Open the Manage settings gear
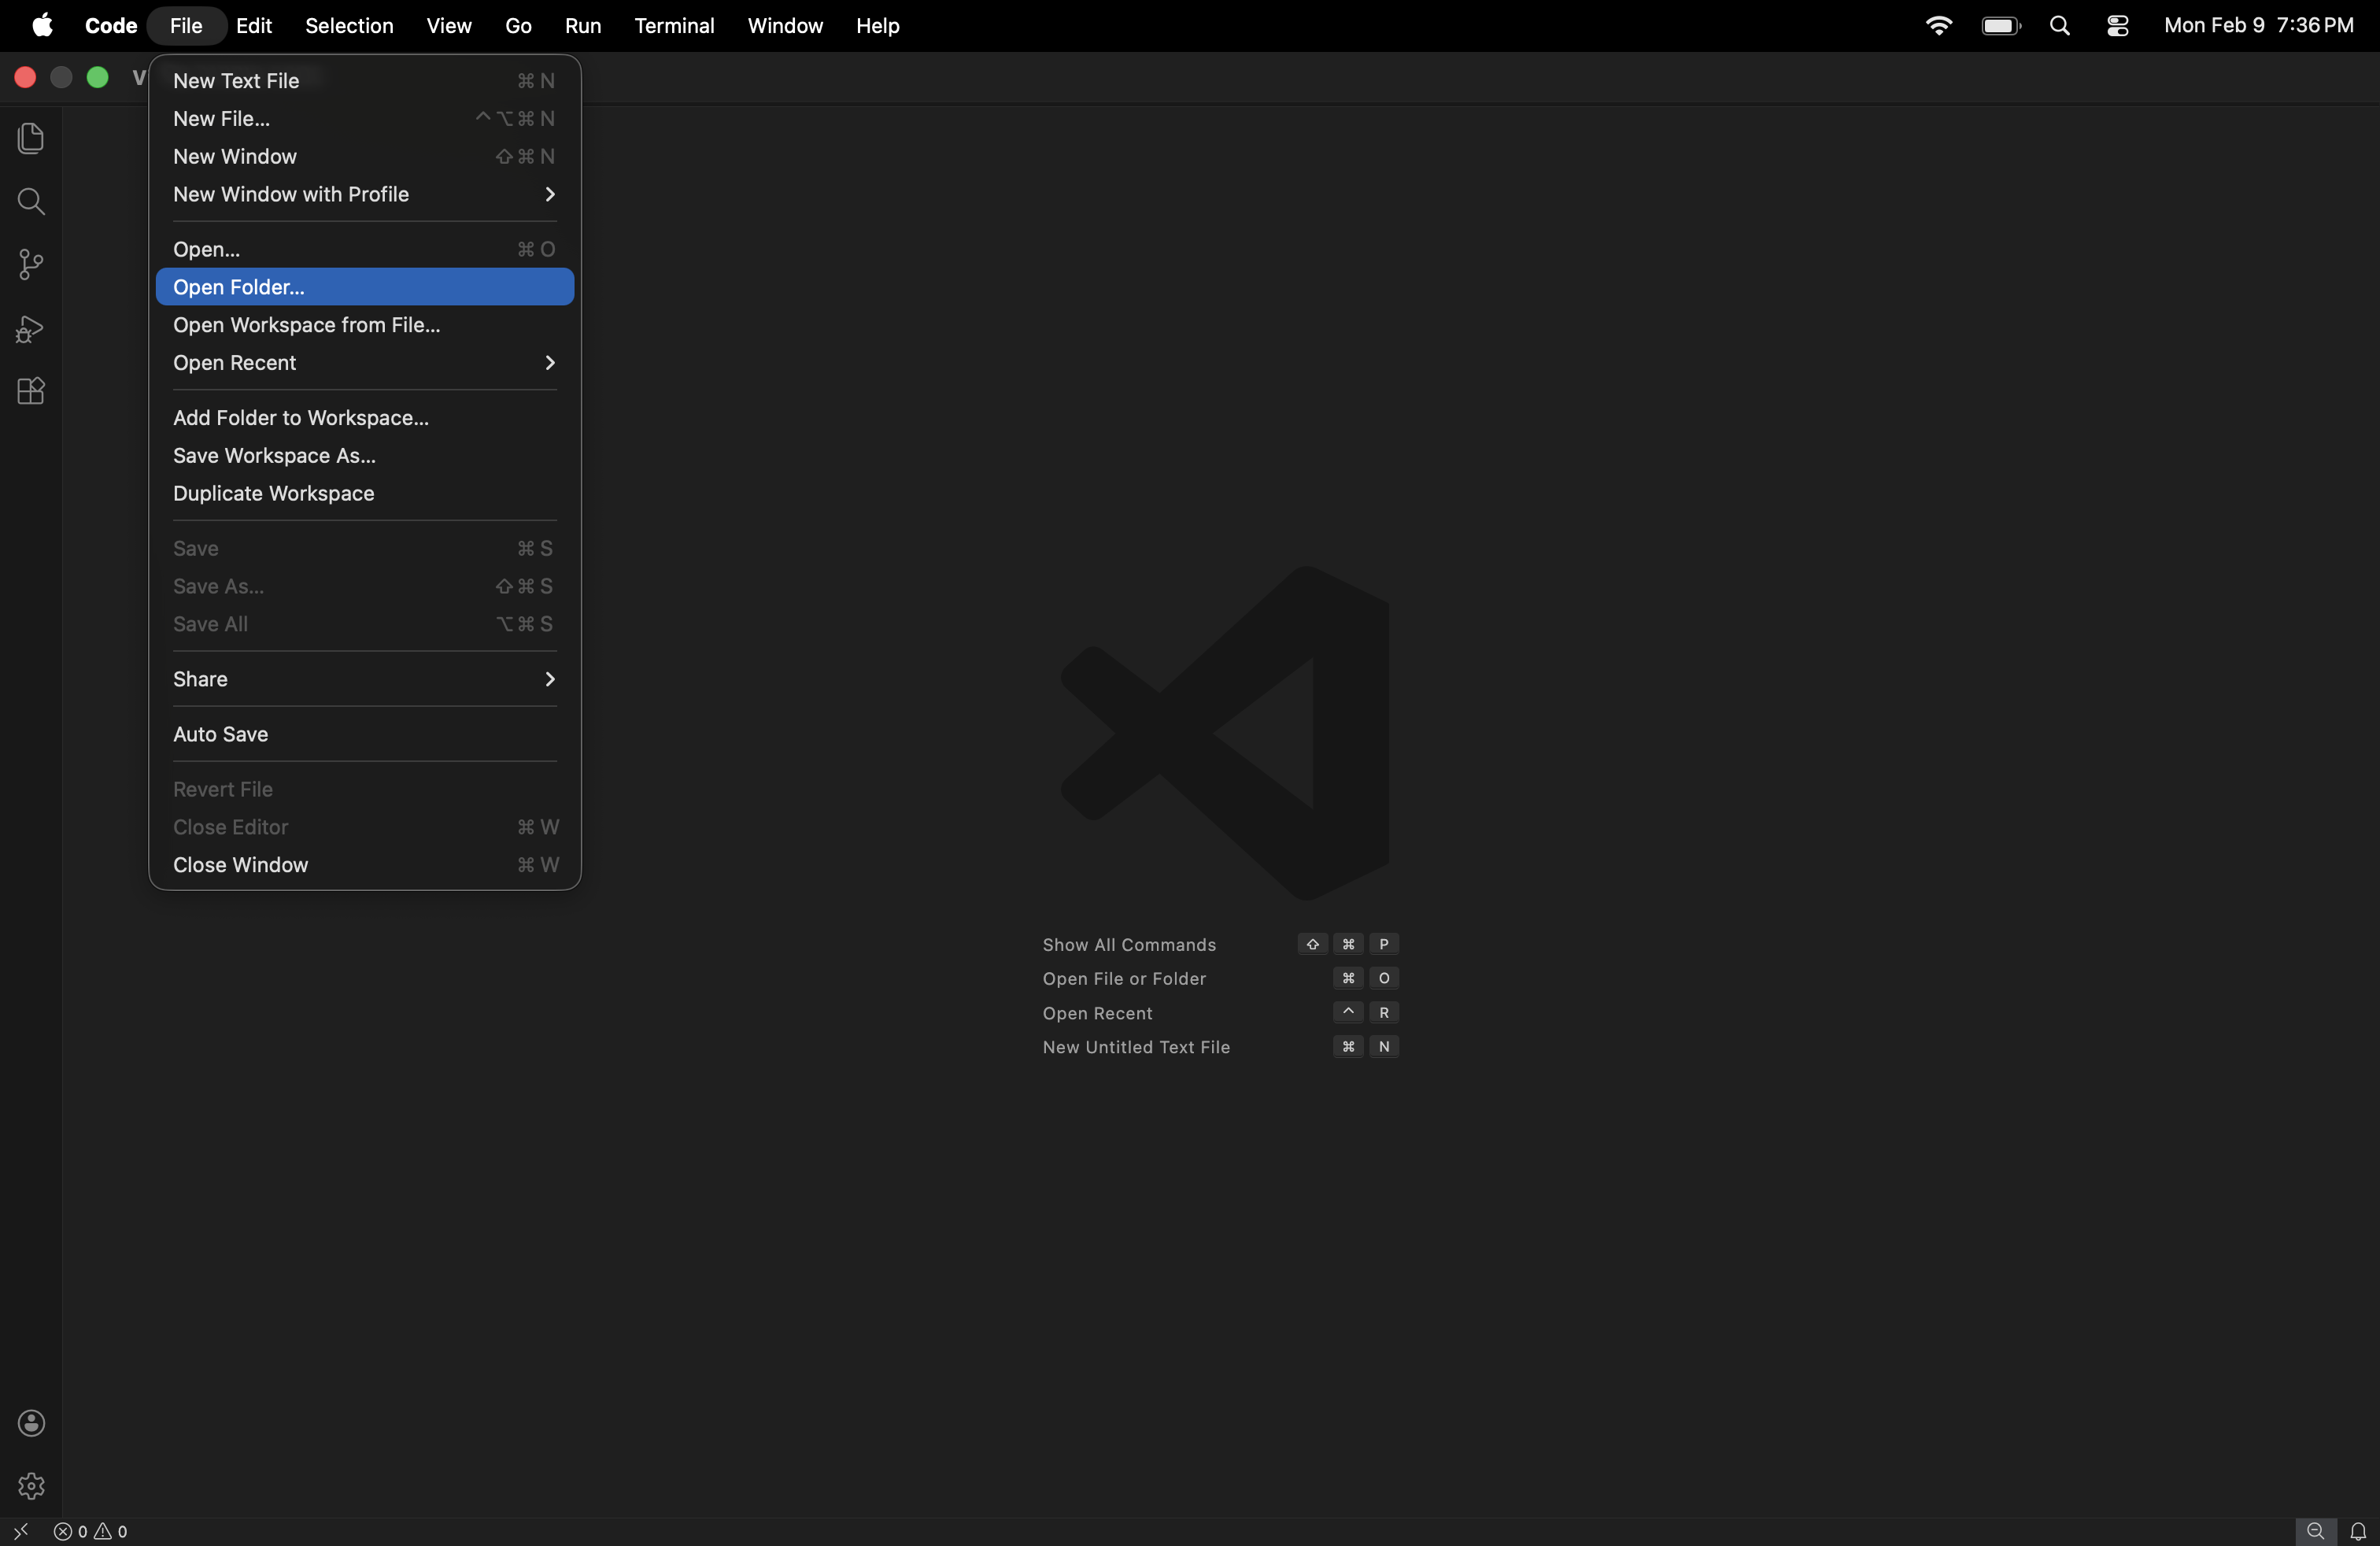The width and height of the screenshot is (2380, 1546). click(30, 1486)
